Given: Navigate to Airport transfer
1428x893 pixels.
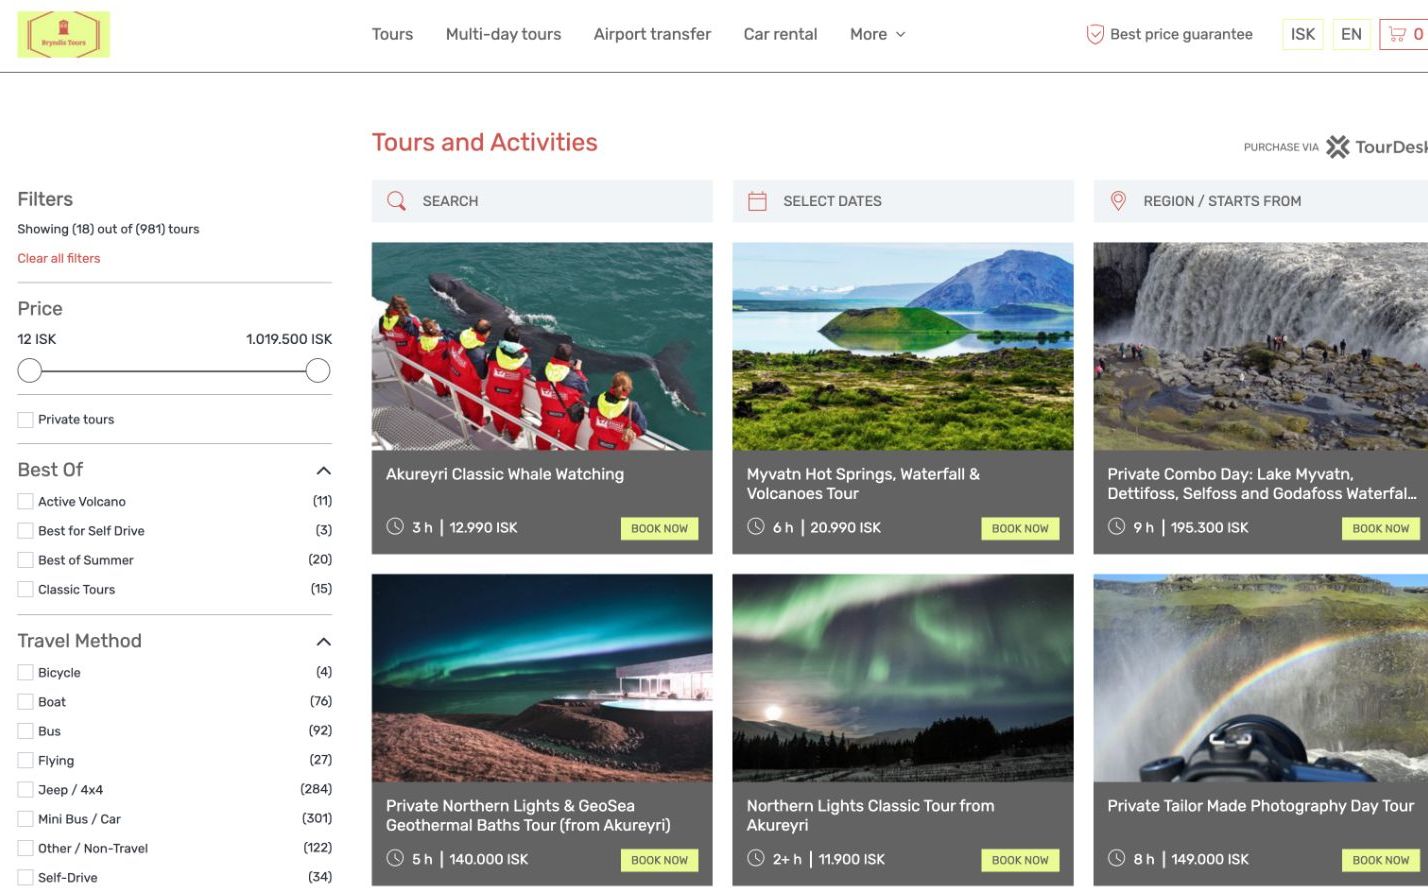Looking at the screenshot, I should point(652,34).
